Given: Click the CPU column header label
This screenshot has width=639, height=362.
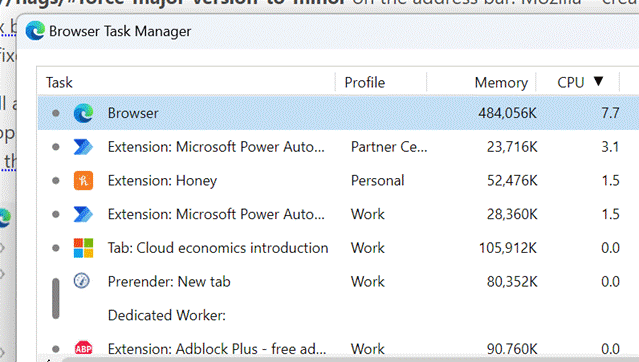Looking at the screenshot, I should coord(571,82).
